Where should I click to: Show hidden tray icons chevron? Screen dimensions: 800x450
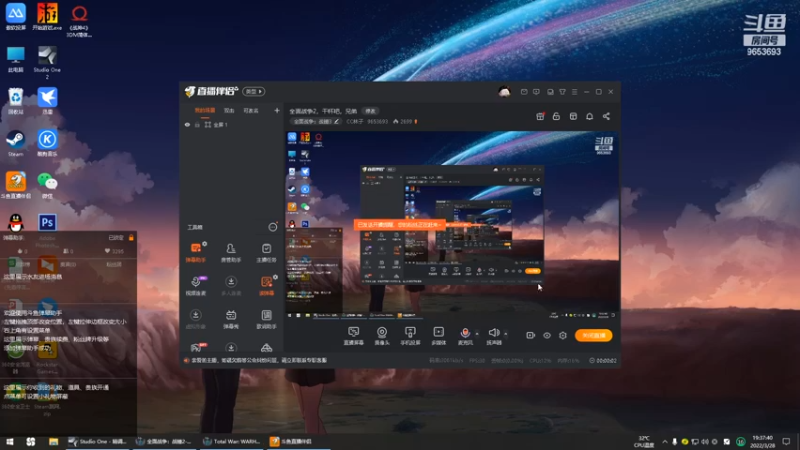point(665,442)
